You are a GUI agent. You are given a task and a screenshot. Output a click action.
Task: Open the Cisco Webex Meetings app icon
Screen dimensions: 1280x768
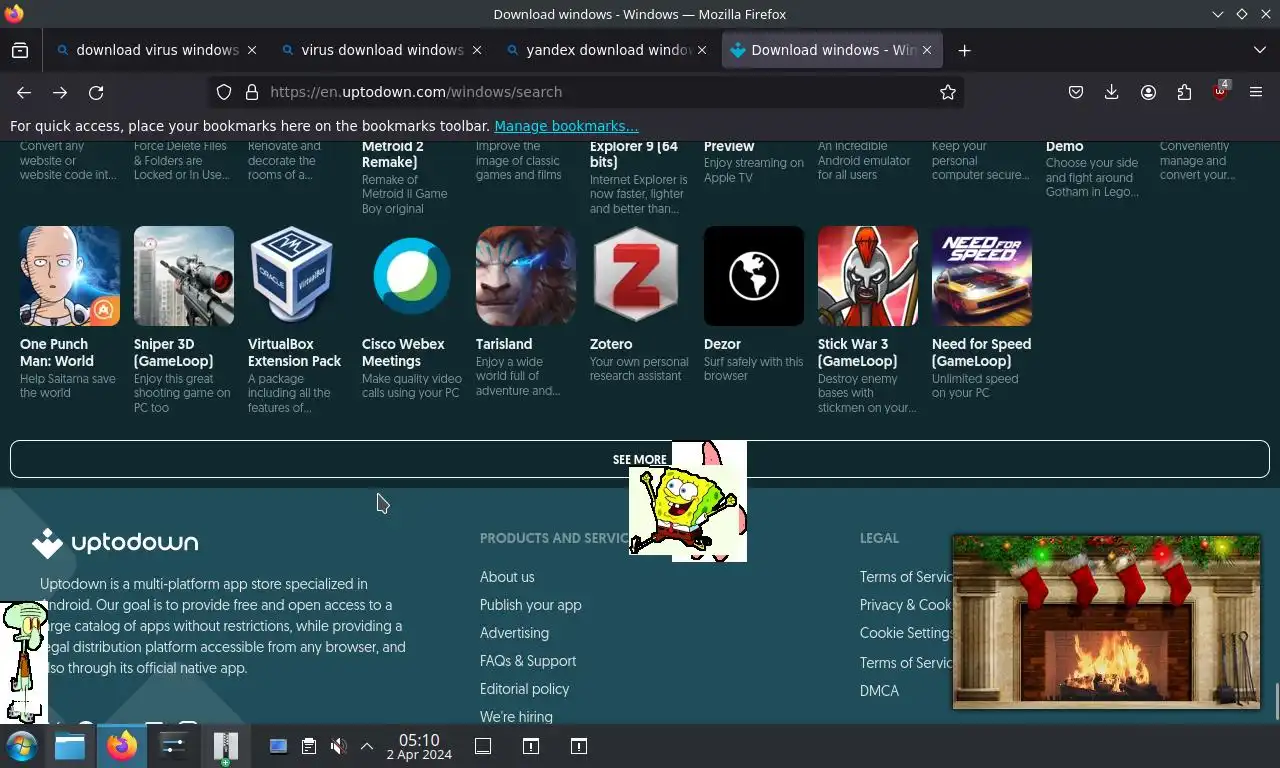pyautogui.click(x=412, y=276)
